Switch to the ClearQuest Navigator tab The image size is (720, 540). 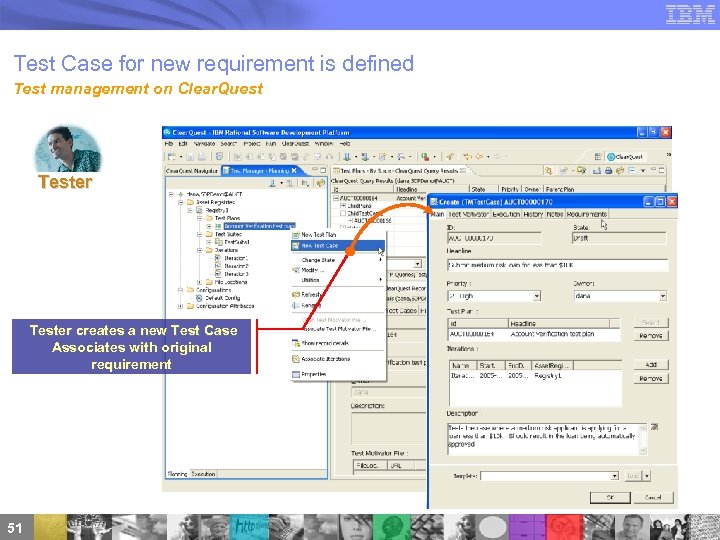pos(192,171)
